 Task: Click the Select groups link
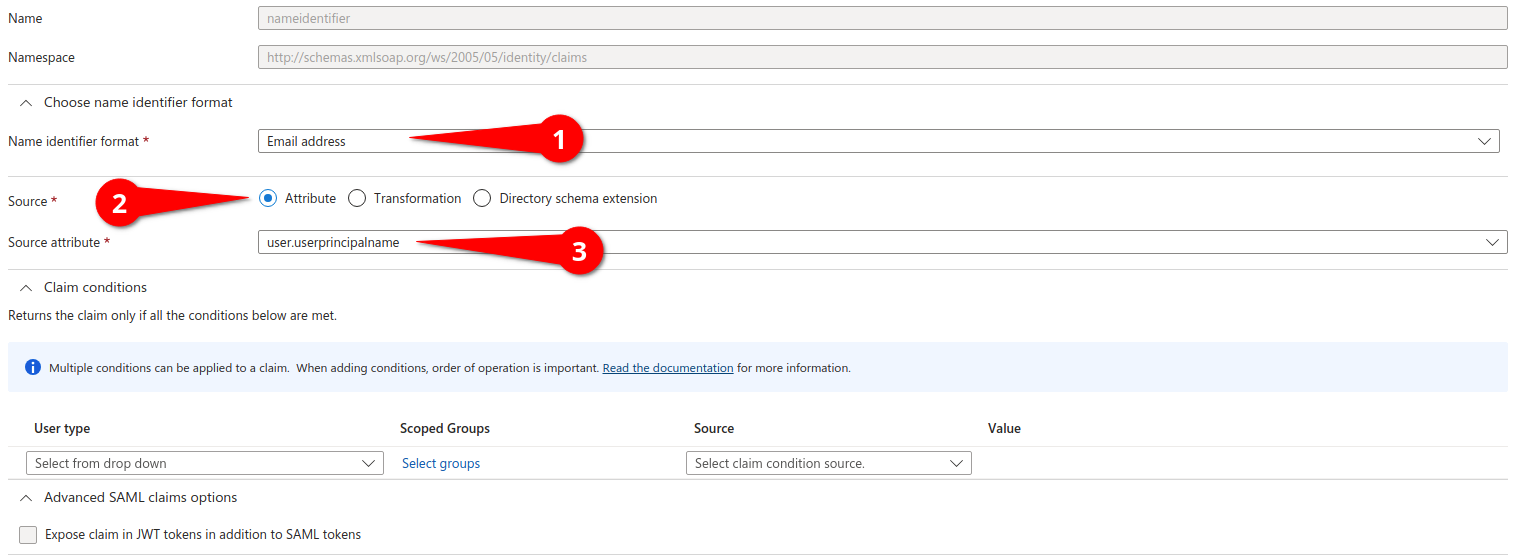[x=441, y=464]
